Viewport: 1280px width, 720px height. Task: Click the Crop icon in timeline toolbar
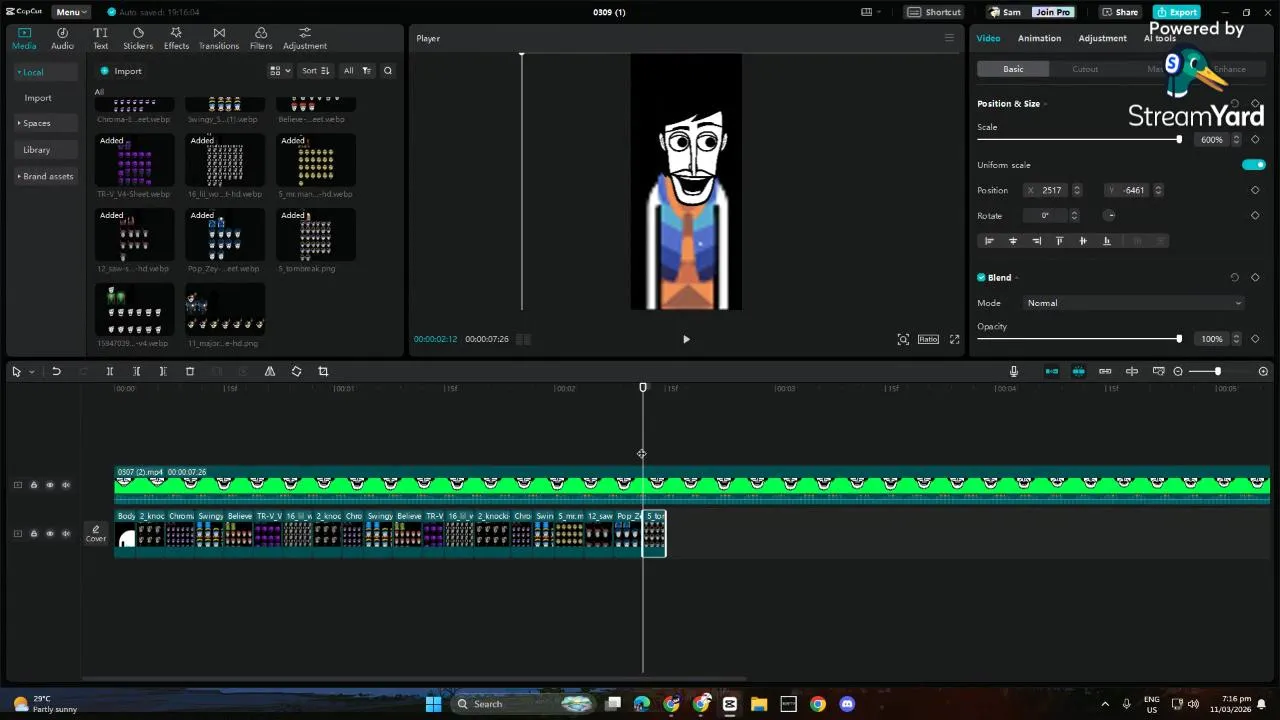(x=323, y=371)
